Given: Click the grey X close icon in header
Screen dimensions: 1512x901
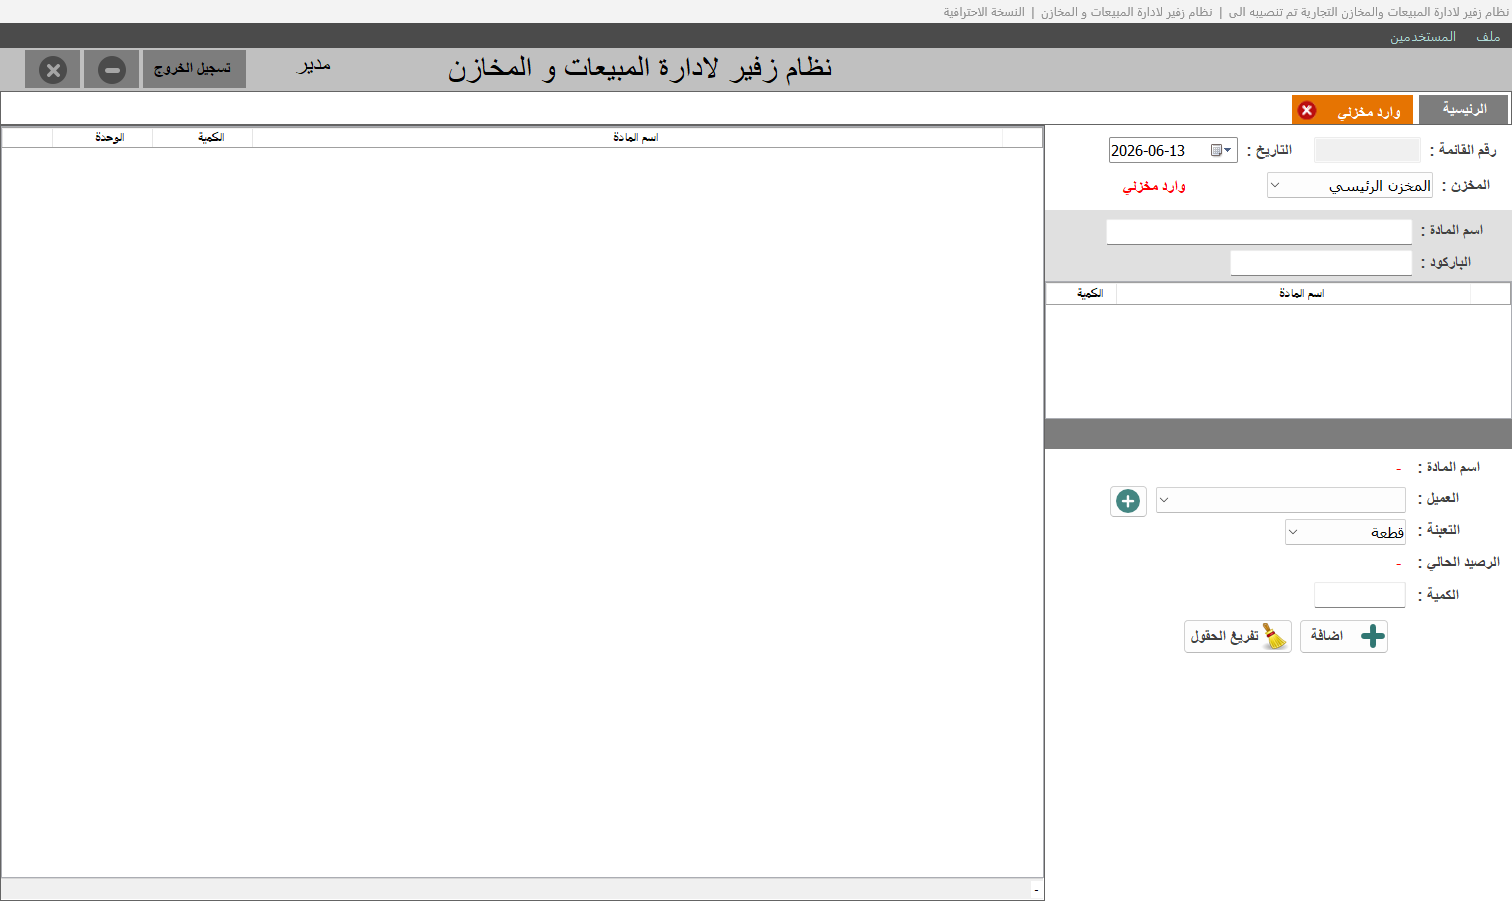Looking at the screenshot, I should coord(53,70).
